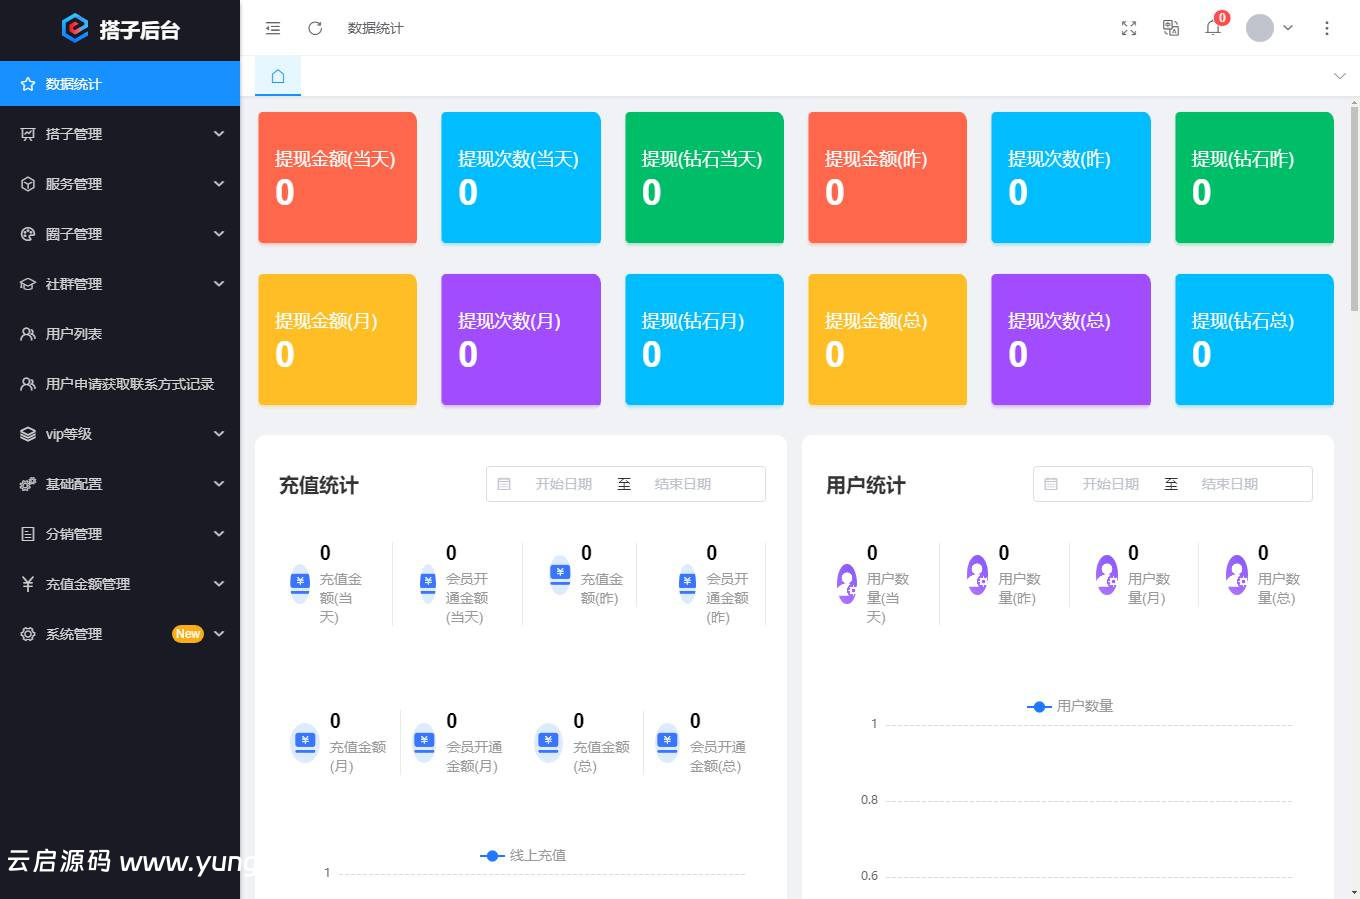Click the 搭子后台 logo
This screenshot has height=899, width=1360.
(x=120, y=29)
